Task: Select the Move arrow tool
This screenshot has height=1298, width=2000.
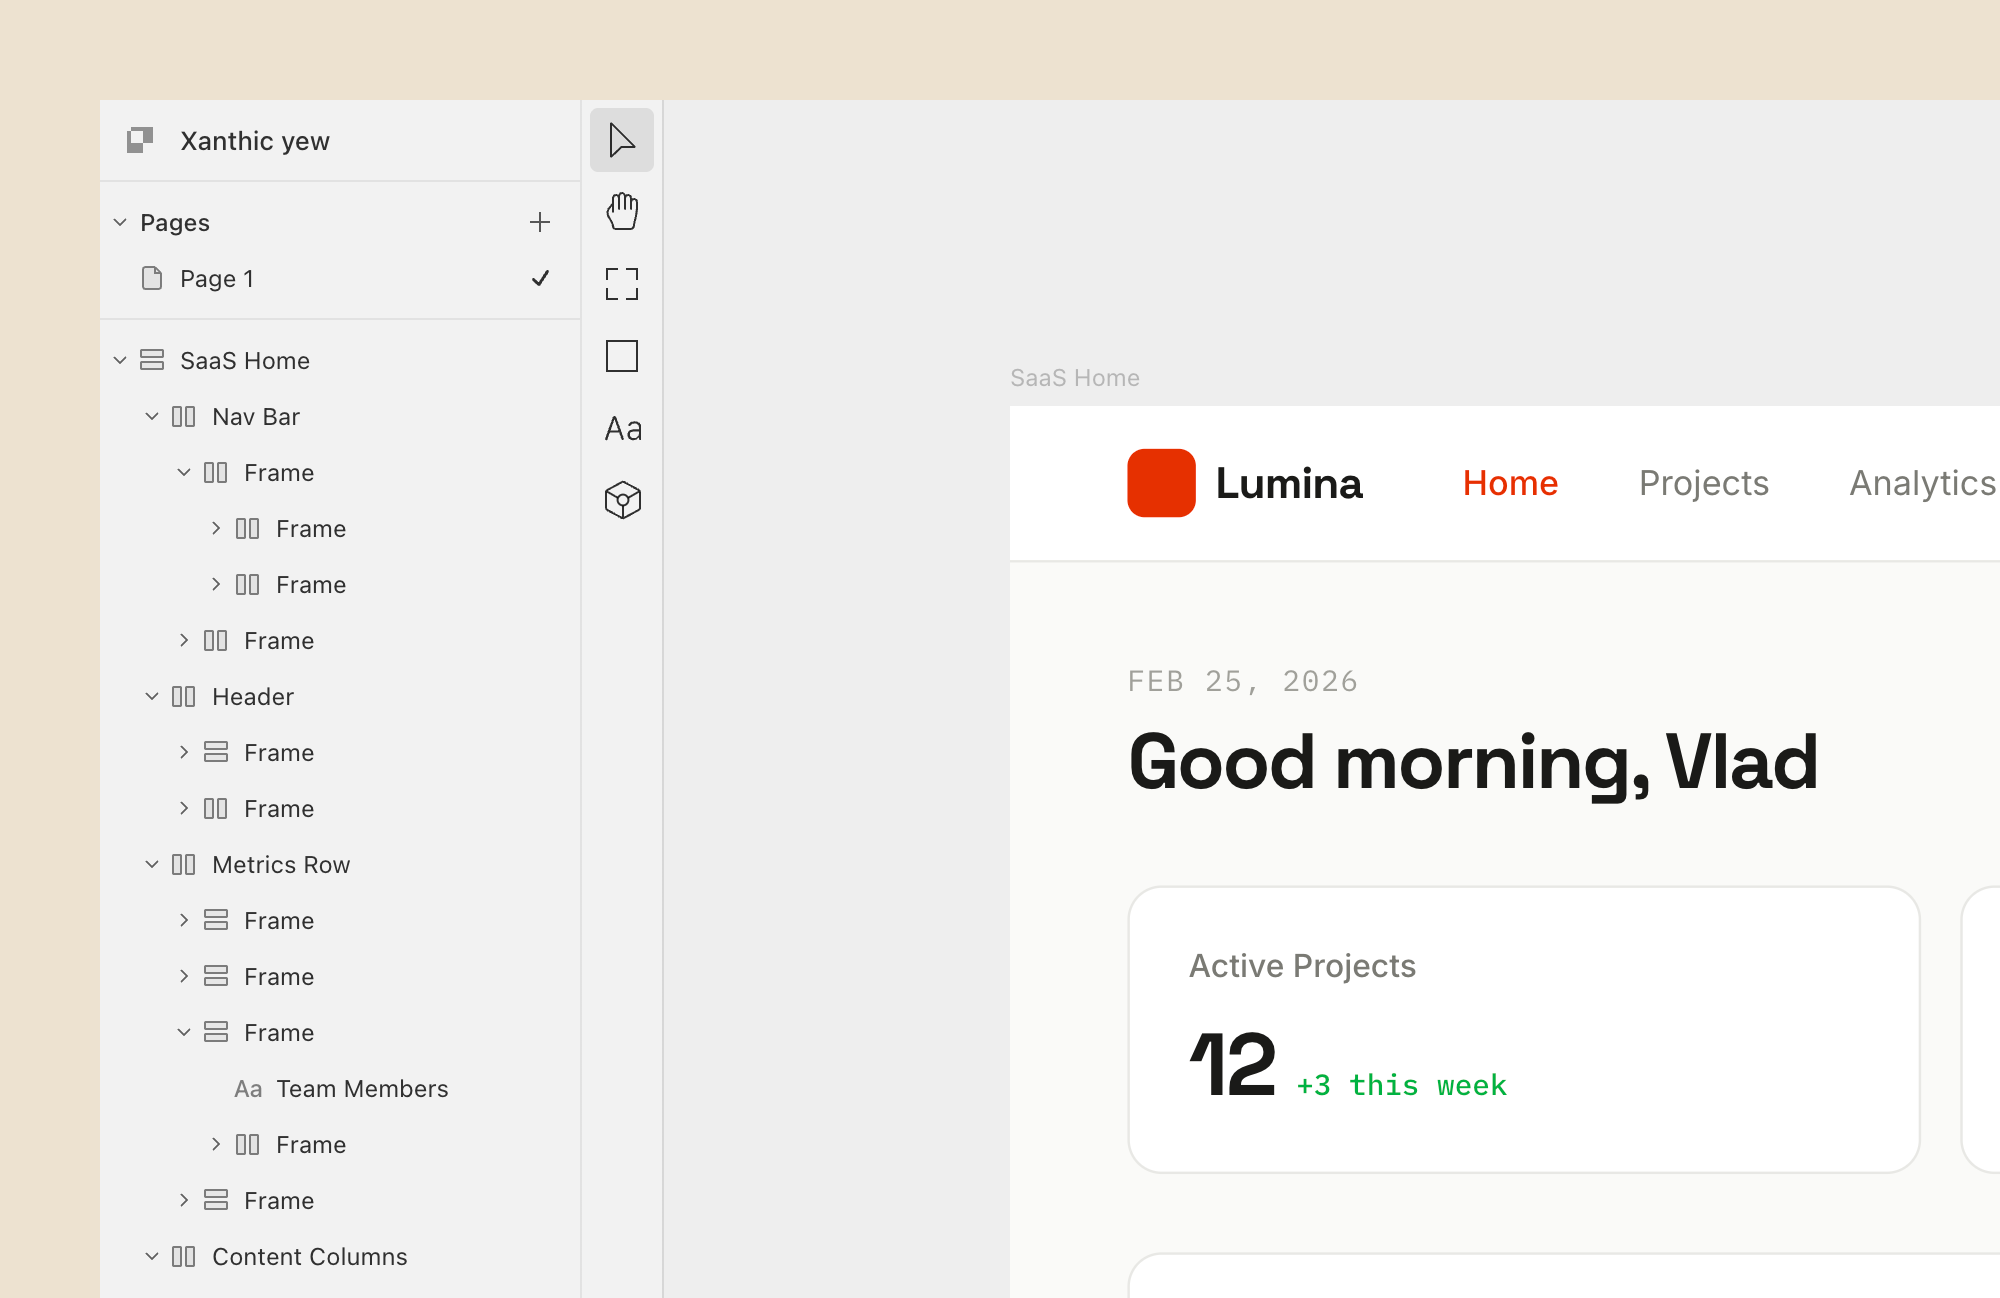Action: (621, 140)
